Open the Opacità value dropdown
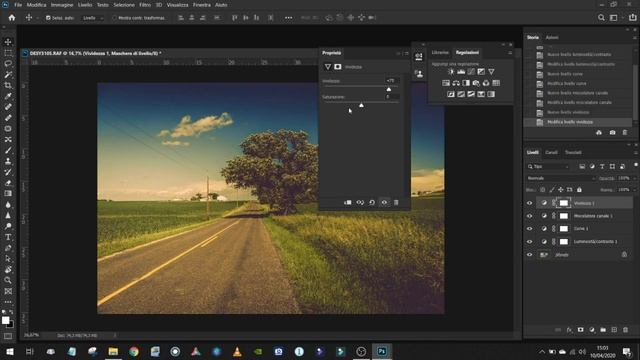This screenshot has height=360, width=640. 634,178
